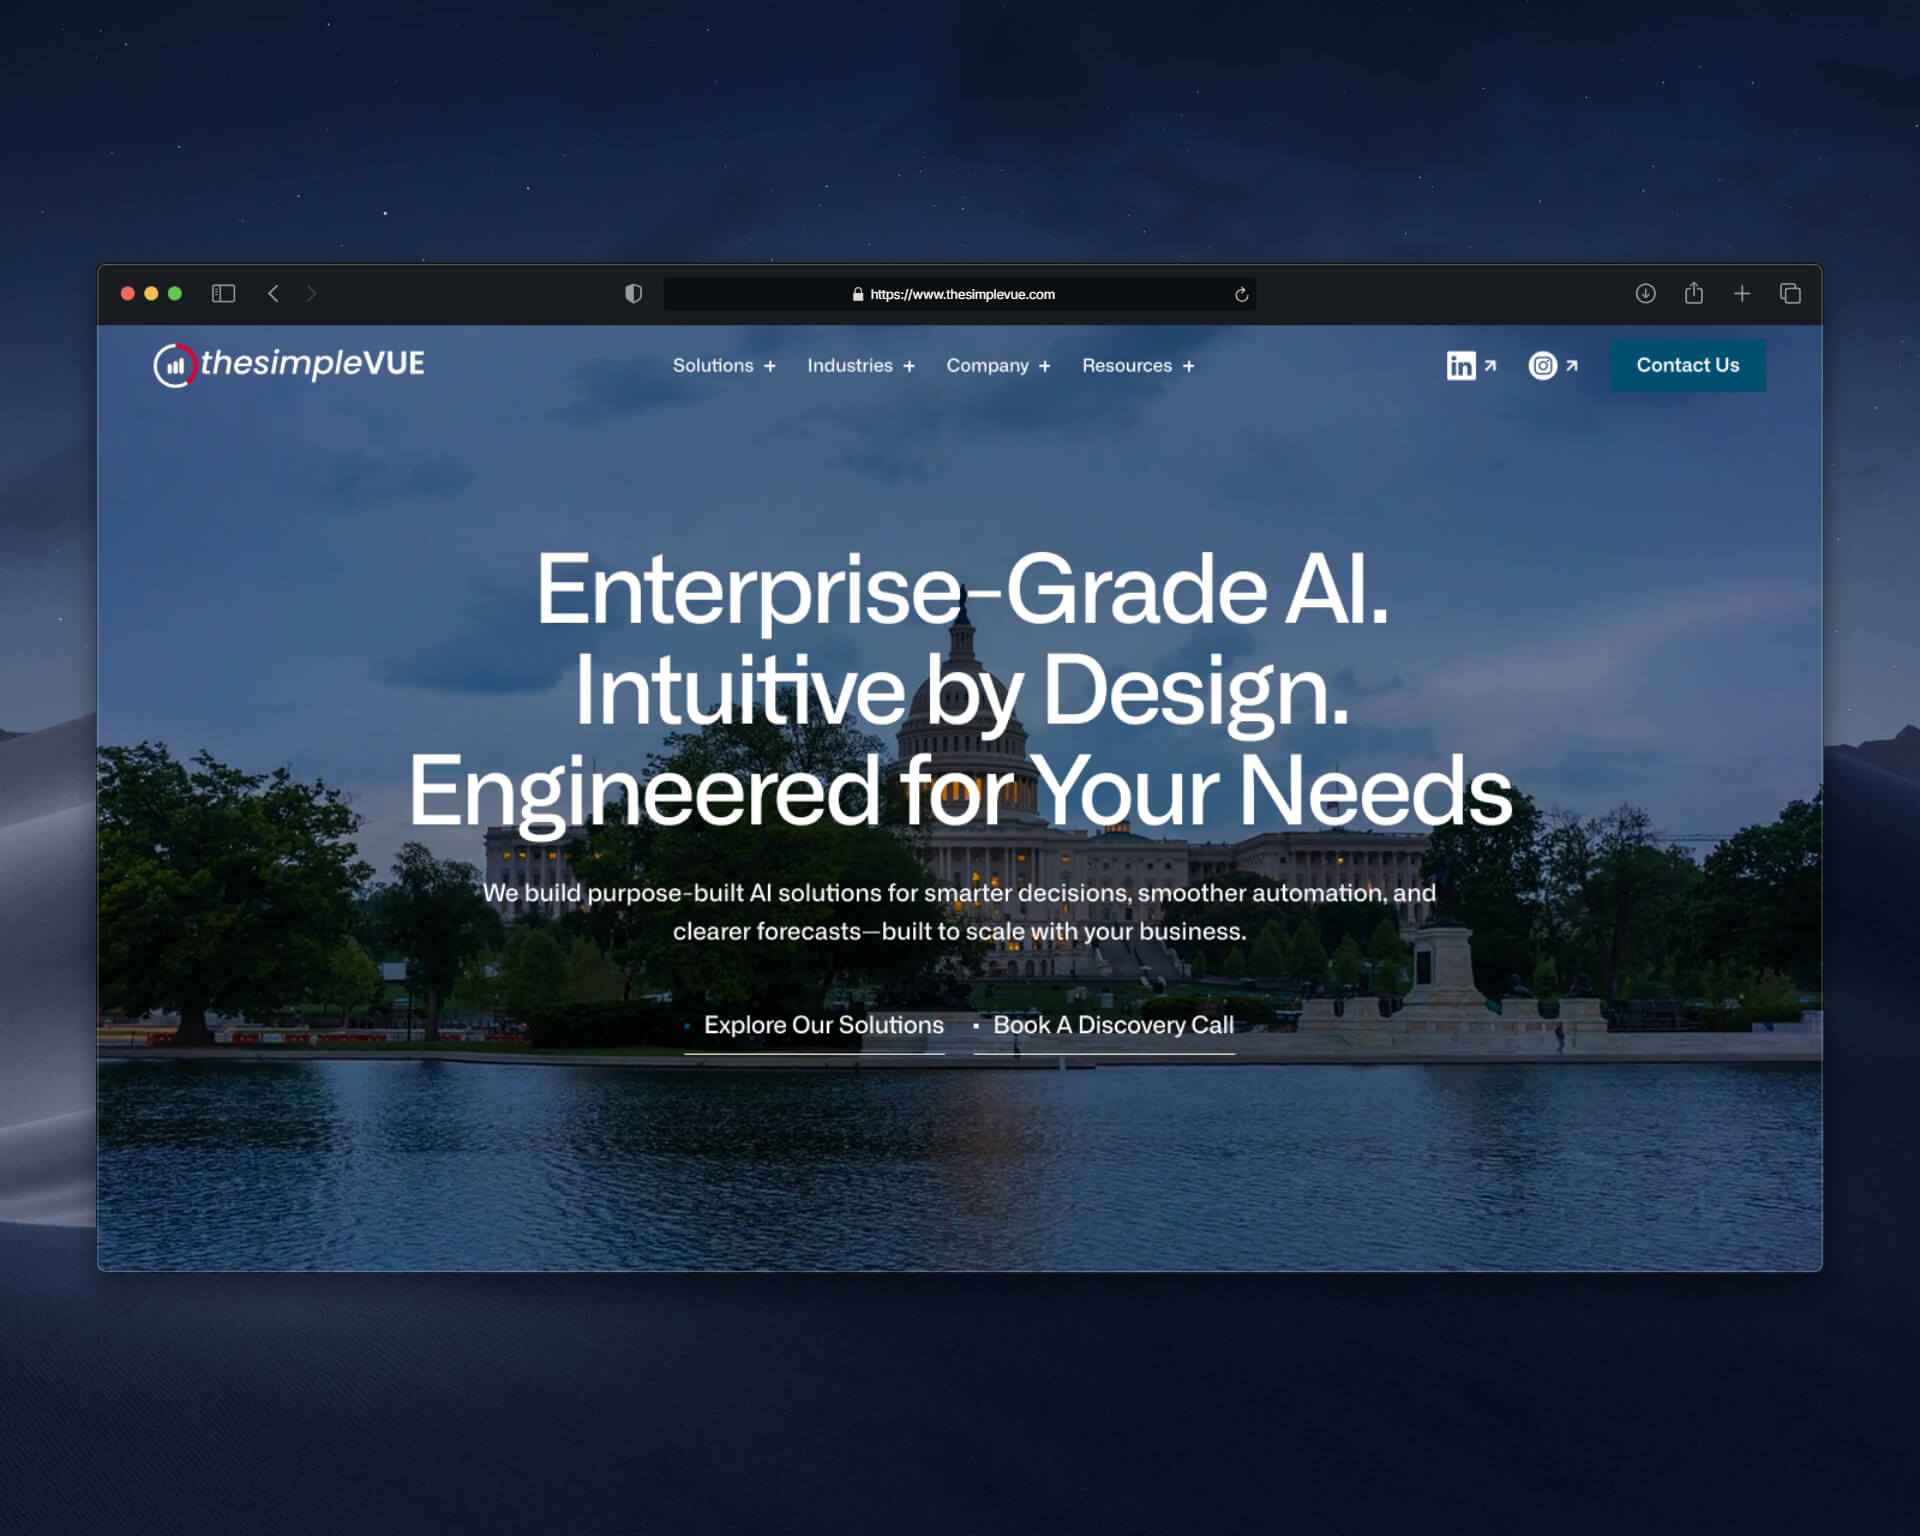
Task: Toggle the Safari sidebar
Action: pyautogui.click(x=223, y=293)
